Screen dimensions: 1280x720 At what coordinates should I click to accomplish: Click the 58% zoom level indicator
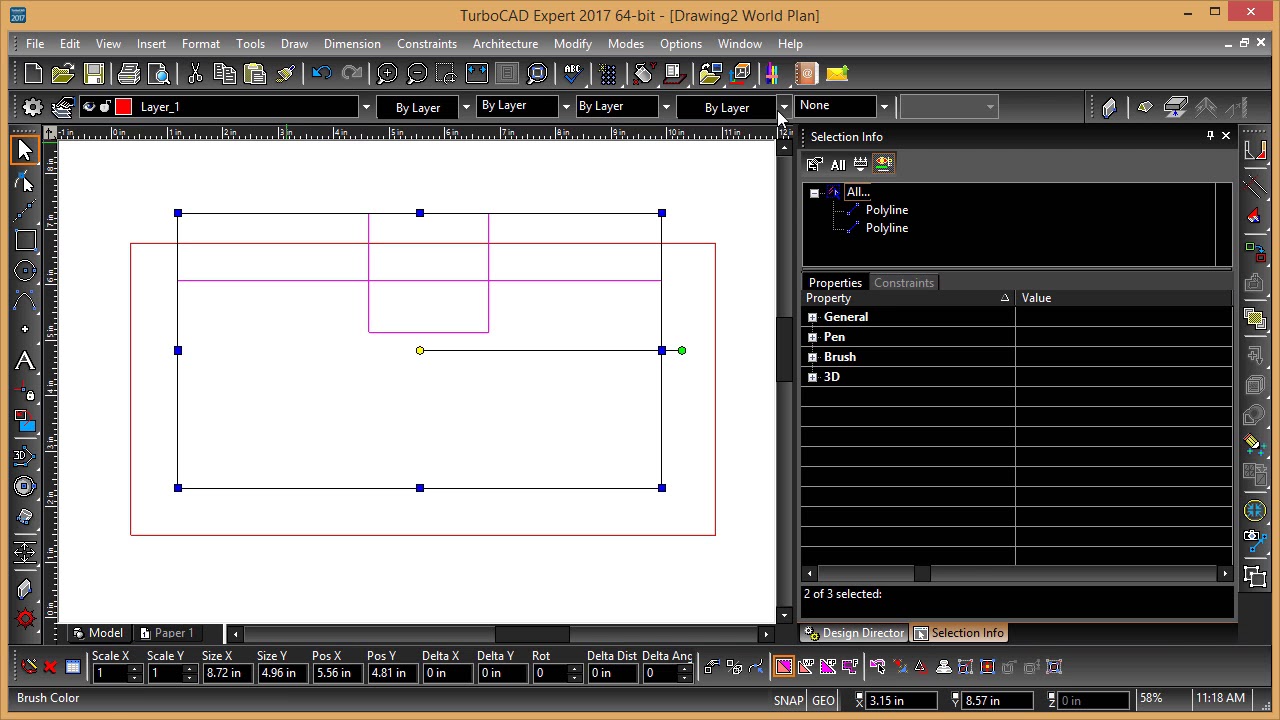point(1151,698)
